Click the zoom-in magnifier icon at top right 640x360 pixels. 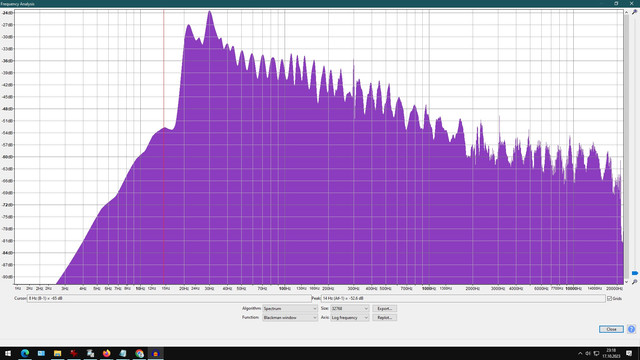[634, 12]
